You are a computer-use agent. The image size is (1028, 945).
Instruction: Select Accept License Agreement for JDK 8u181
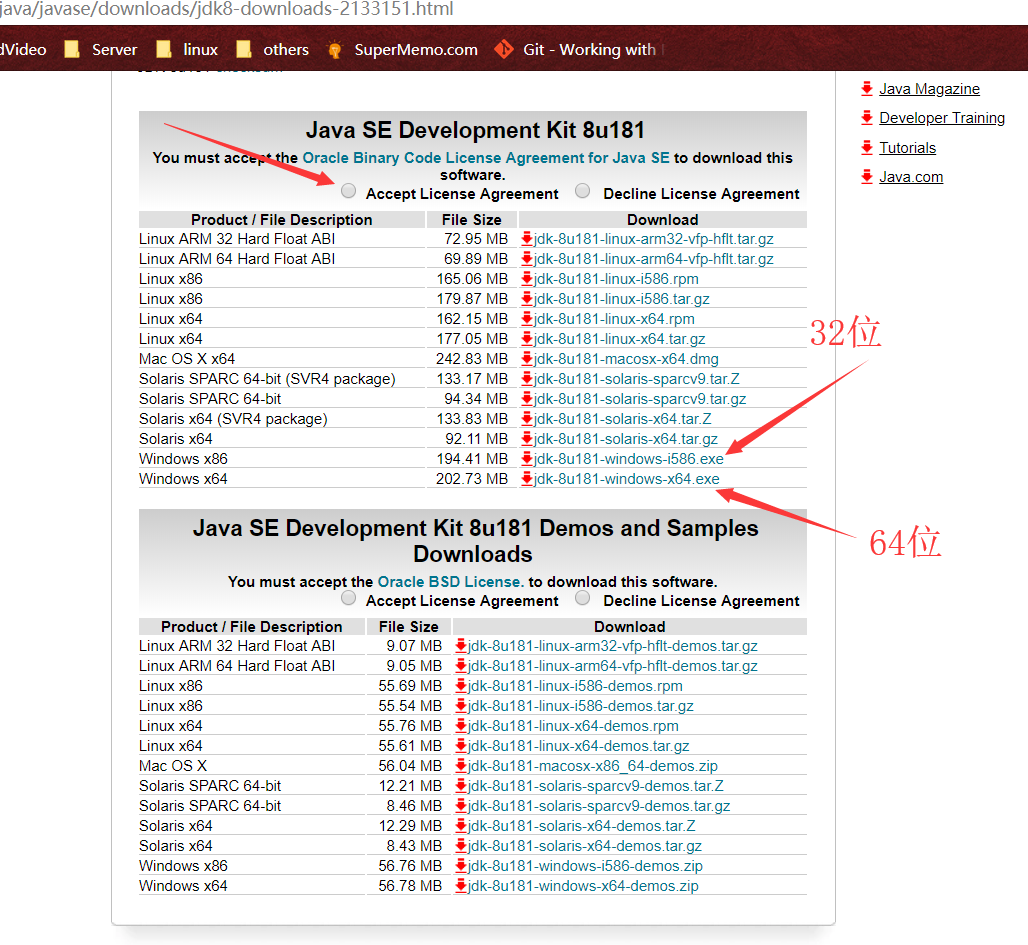coord(349,191)
